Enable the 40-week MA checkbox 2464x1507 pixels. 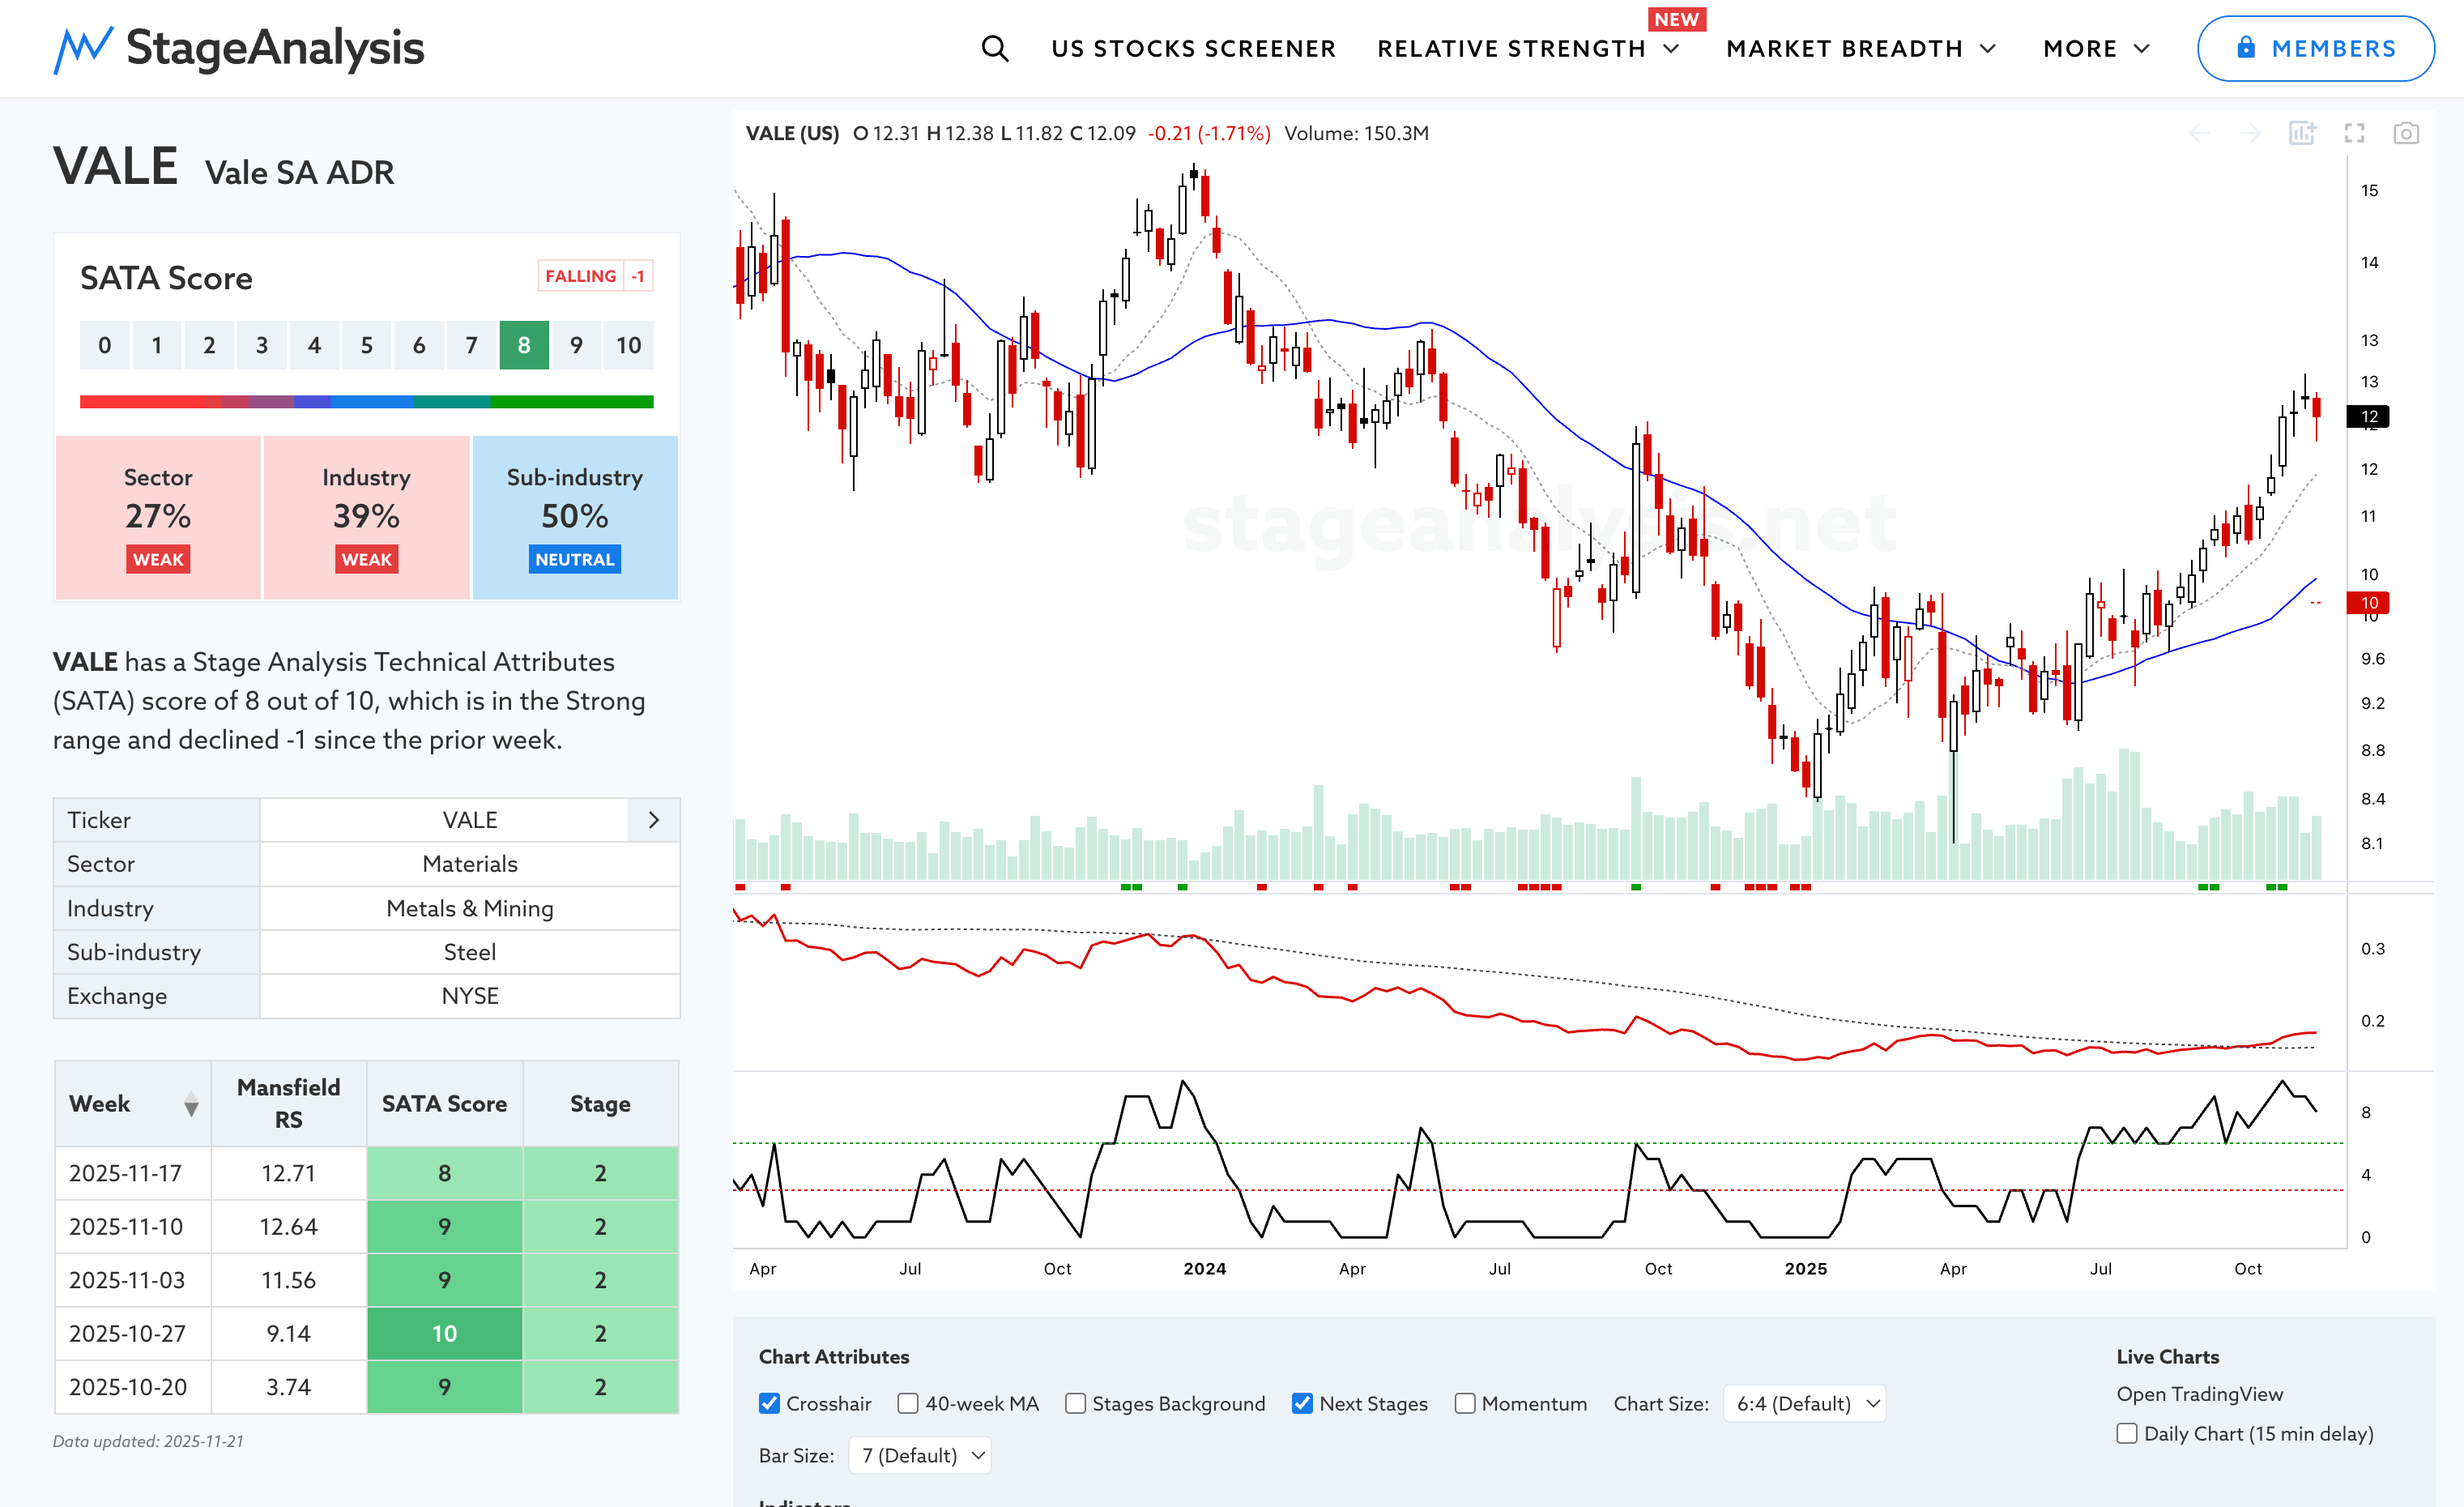[x=908, y=1403]
